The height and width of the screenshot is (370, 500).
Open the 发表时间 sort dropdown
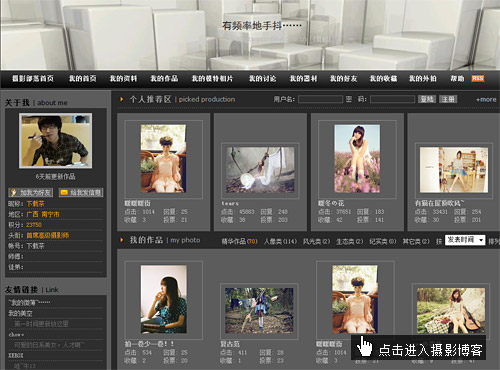[x=465, y=240]
